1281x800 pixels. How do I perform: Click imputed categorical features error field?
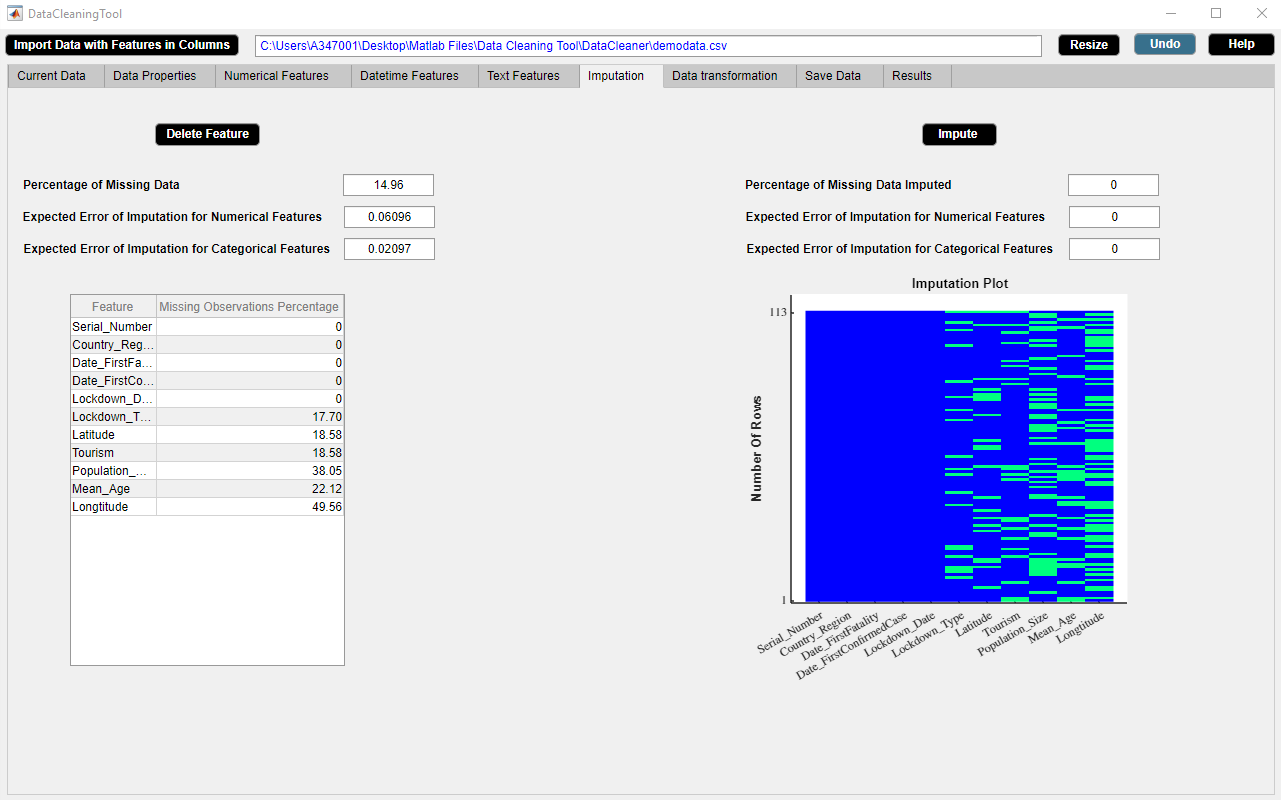pos(1114,249)
